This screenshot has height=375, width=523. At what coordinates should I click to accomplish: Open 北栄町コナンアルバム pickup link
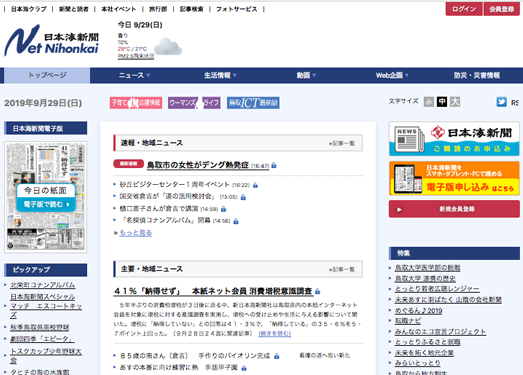tap(43, 285)
